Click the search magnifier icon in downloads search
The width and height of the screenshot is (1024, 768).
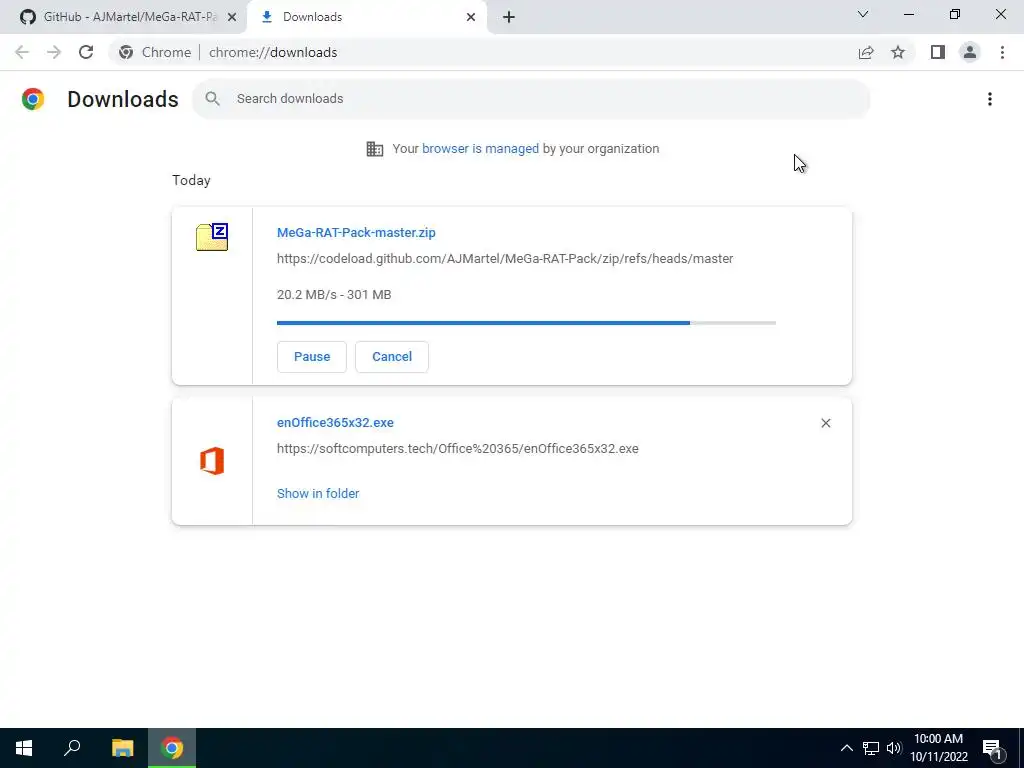coord(212,99)
